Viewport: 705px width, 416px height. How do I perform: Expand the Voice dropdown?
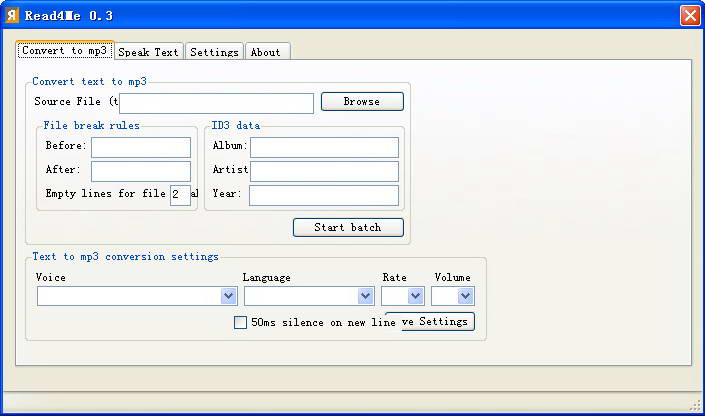click(x=228, y=296)
